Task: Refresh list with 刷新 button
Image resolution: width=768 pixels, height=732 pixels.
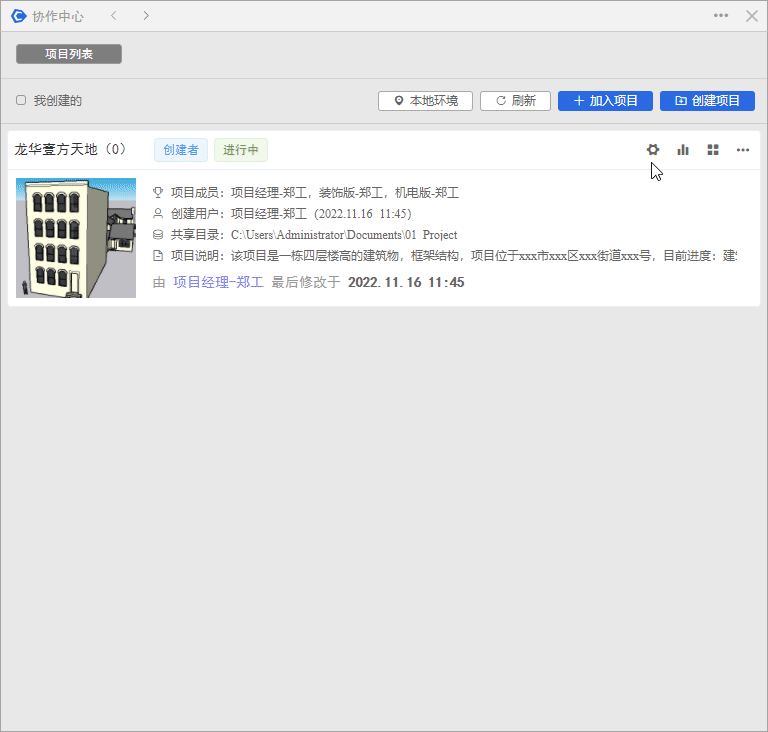Action: (x=515, y=101)
